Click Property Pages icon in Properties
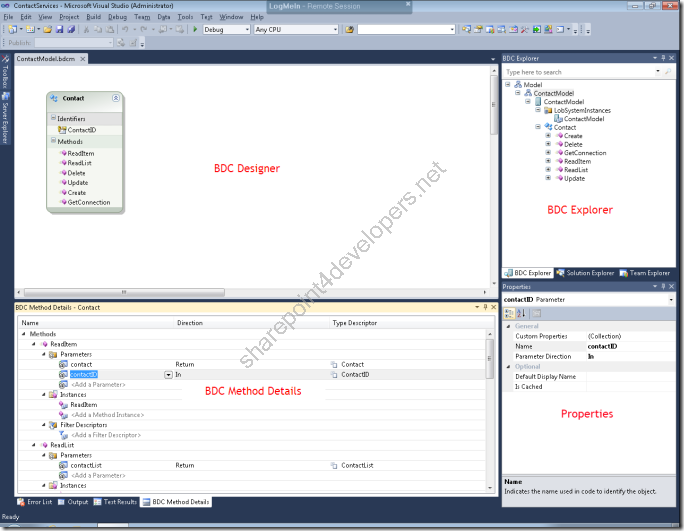The image size is (684, 531). pyautogui.click(x=537, y=313)
